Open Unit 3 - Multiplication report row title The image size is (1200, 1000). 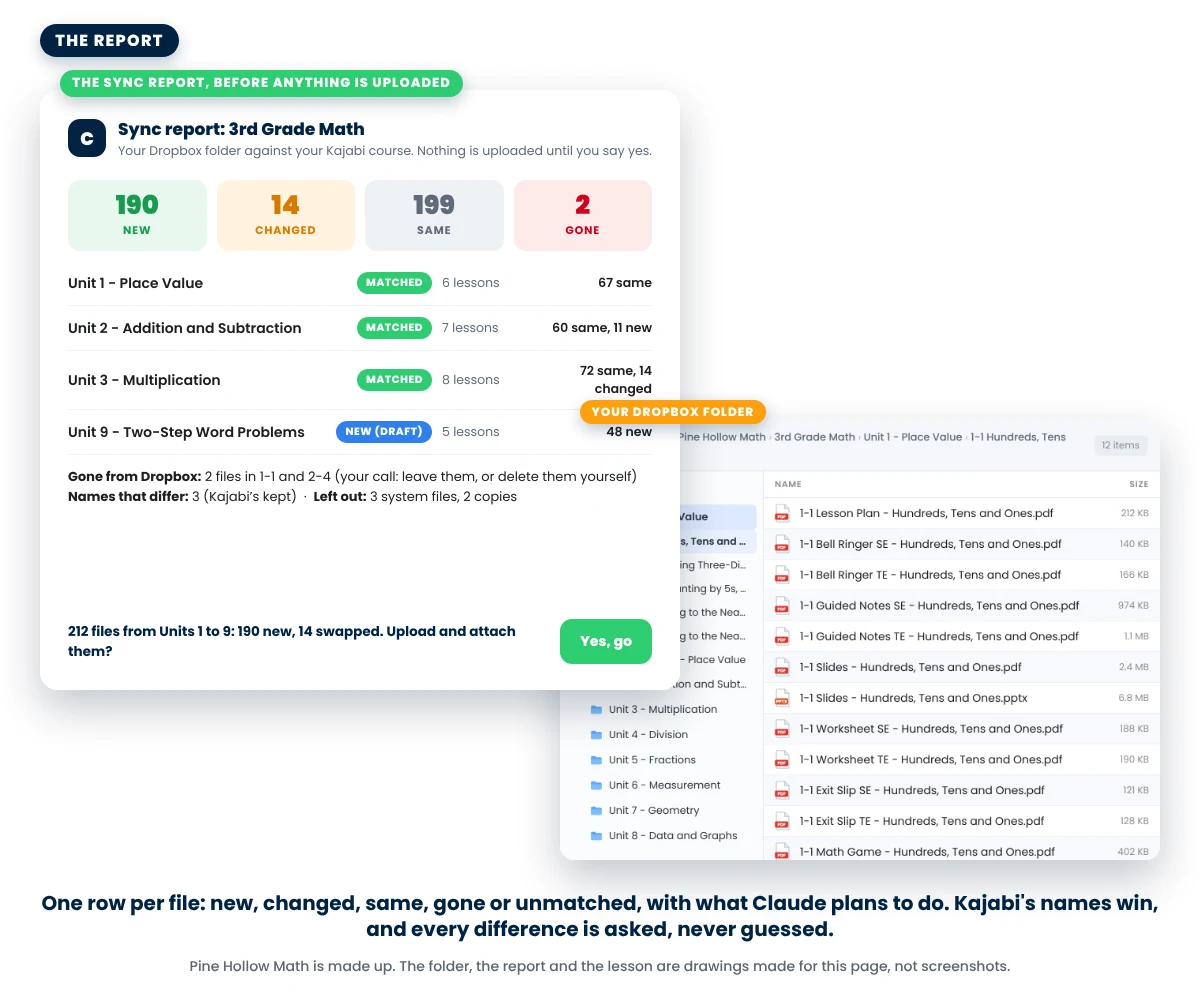coord(144,380)
